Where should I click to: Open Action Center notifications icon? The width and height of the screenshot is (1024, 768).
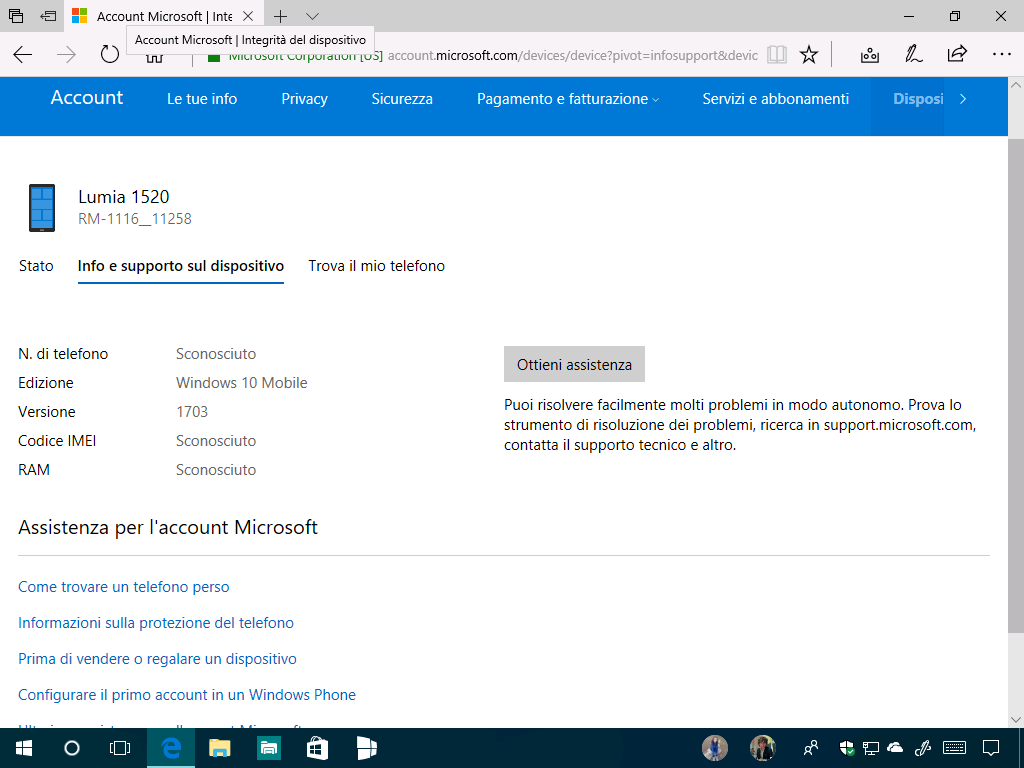(x=991, y=748)
